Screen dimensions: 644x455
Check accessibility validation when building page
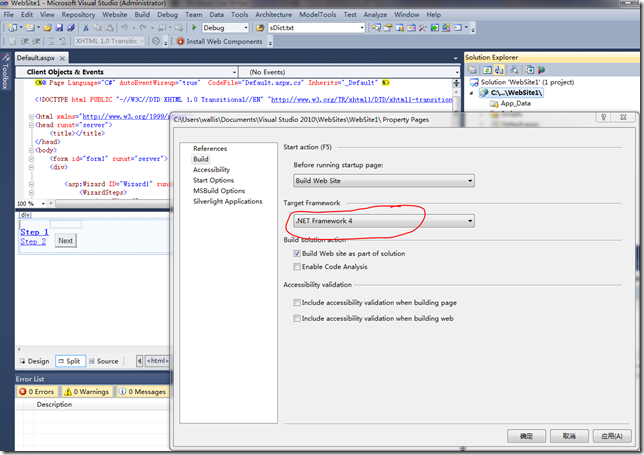click(297, 303)
